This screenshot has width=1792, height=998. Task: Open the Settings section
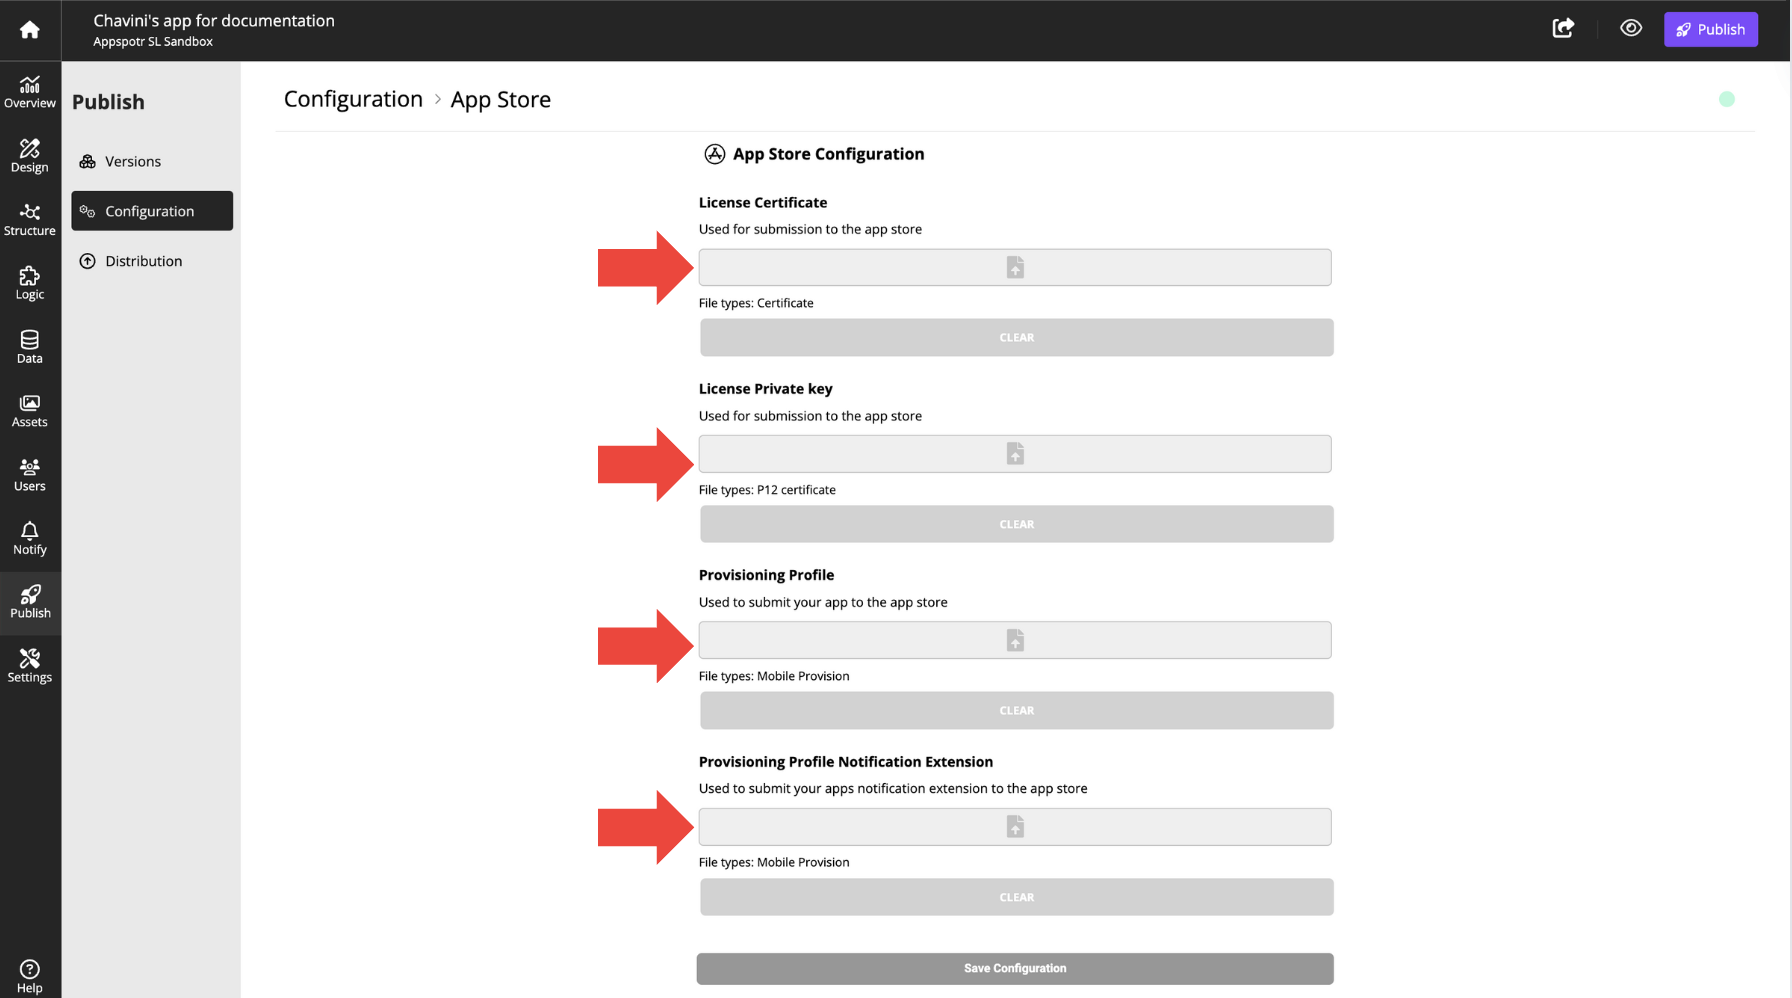pos(30,666)
